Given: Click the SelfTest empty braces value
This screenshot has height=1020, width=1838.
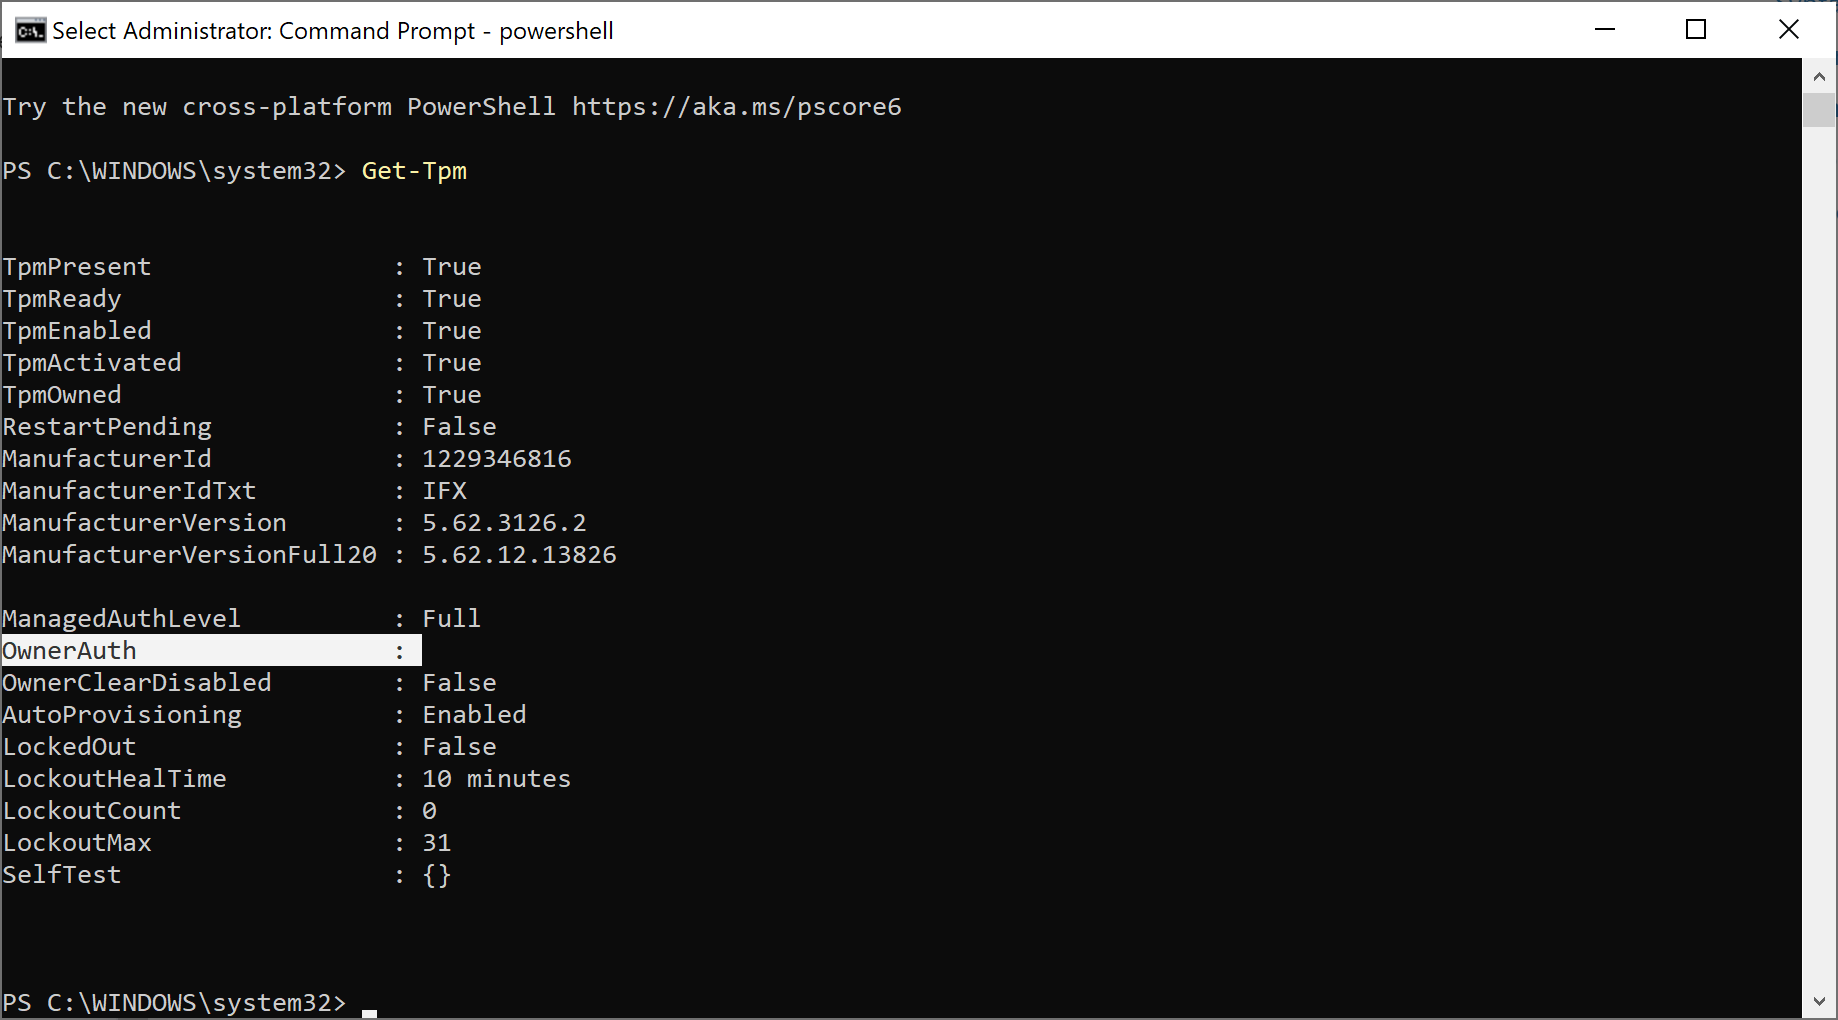Looking at the screenshot, I should 437,875.
